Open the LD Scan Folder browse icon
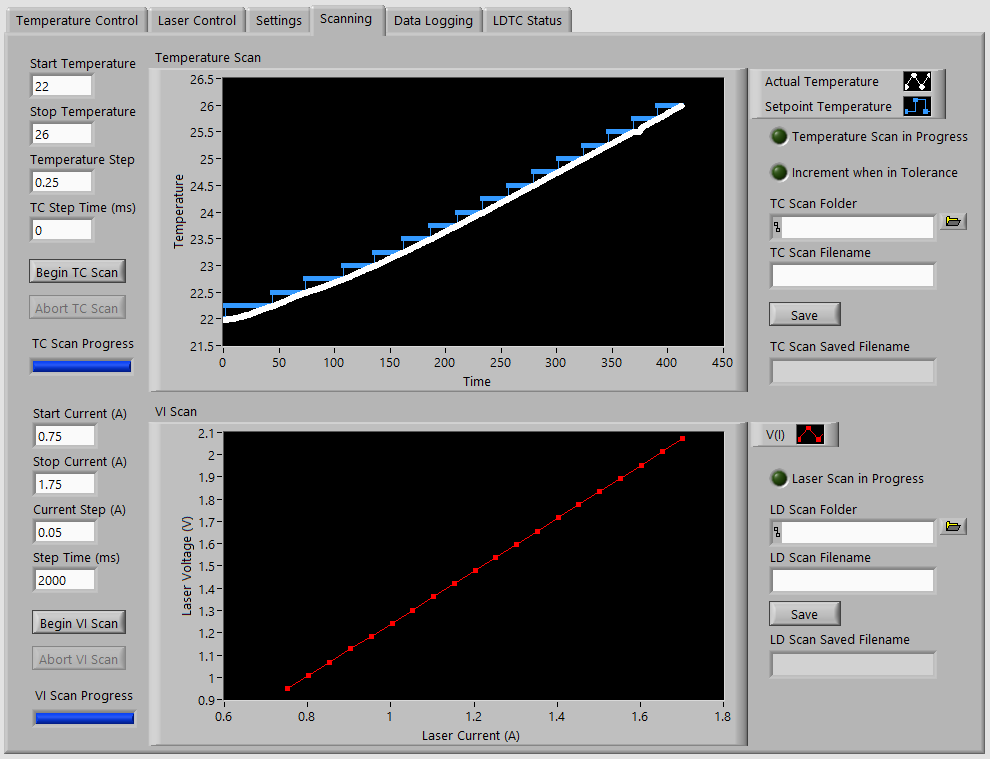Screen dimensions: 990x759 click(x=953, y=526)
